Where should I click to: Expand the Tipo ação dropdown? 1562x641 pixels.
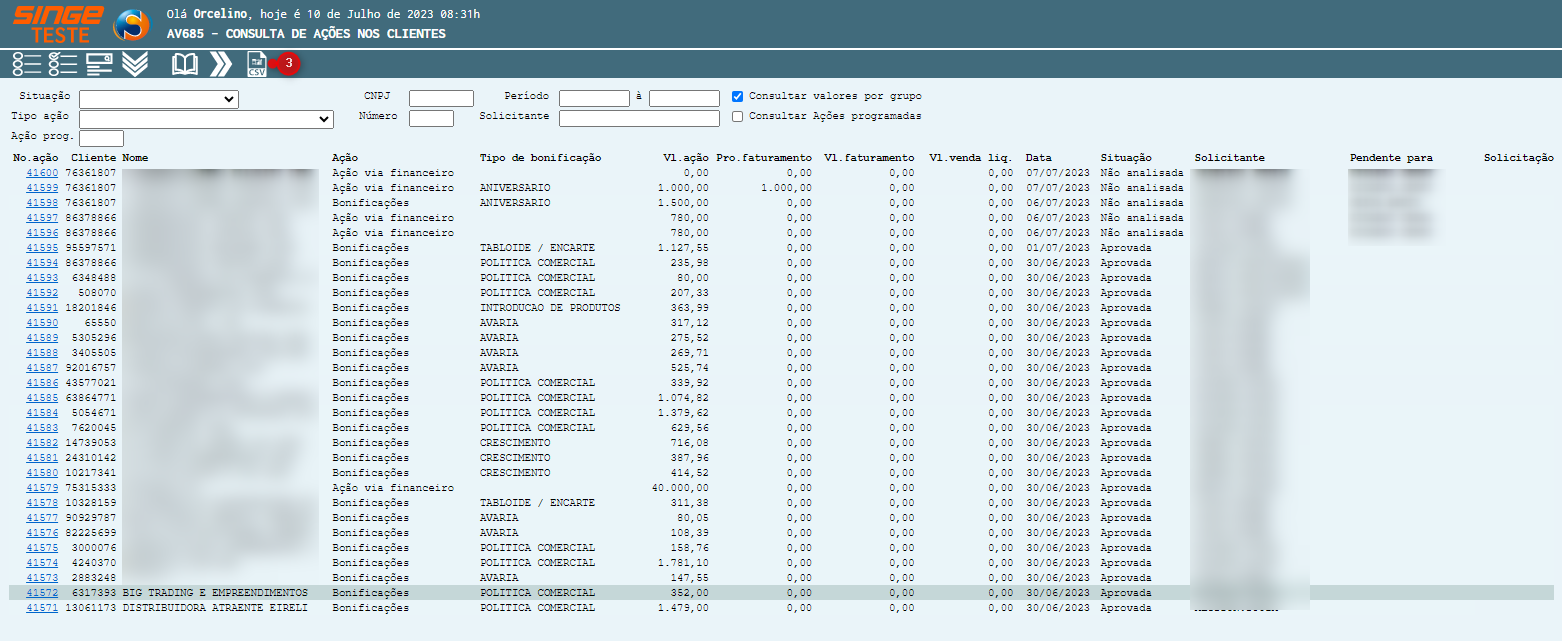(x=205, y=119)
